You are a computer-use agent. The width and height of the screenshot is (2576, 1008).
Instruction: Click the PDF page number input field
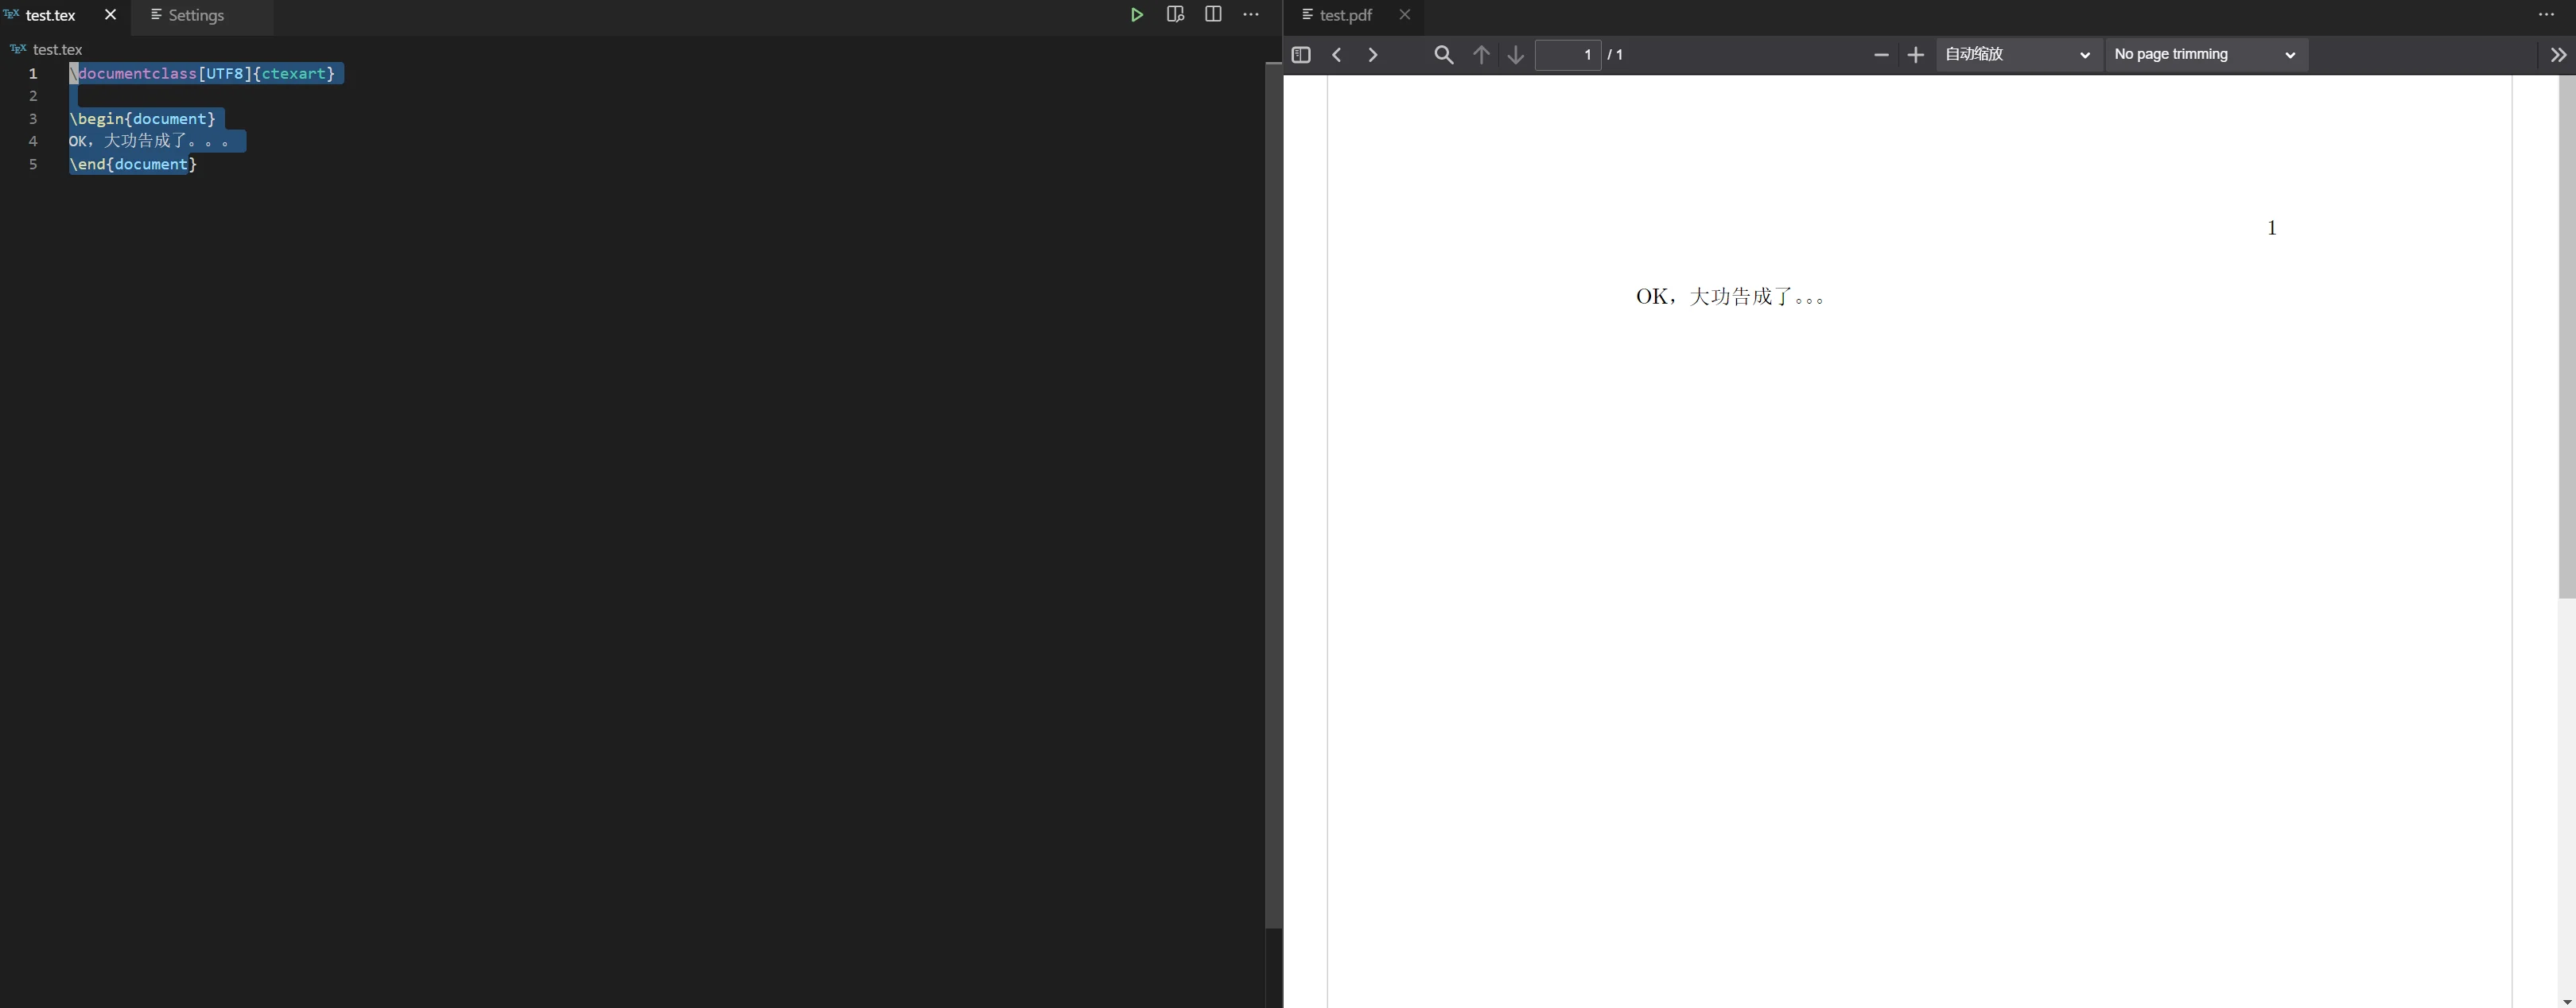coord(1567,56)
